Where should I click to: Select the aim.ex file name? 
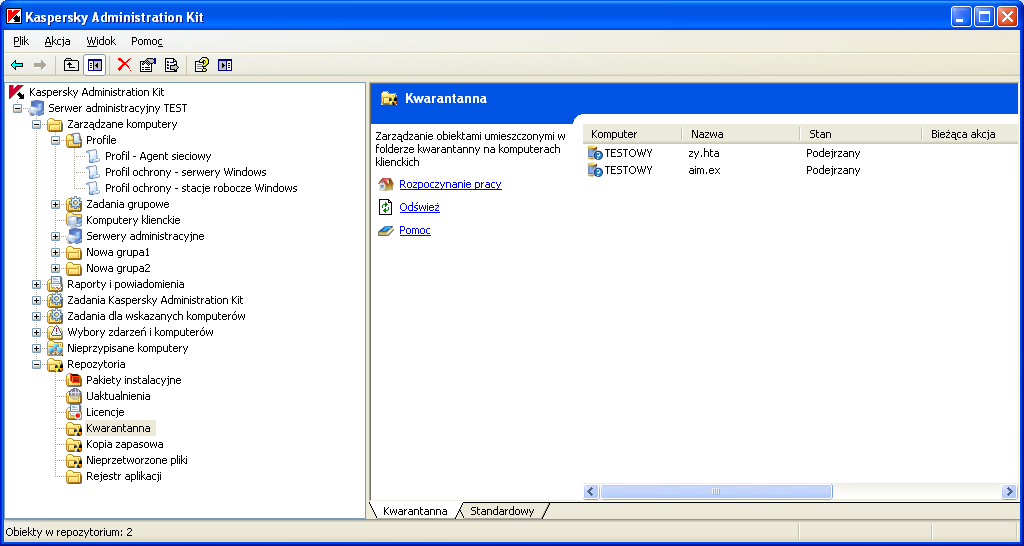pyautogui.click(x=705, y=170)
